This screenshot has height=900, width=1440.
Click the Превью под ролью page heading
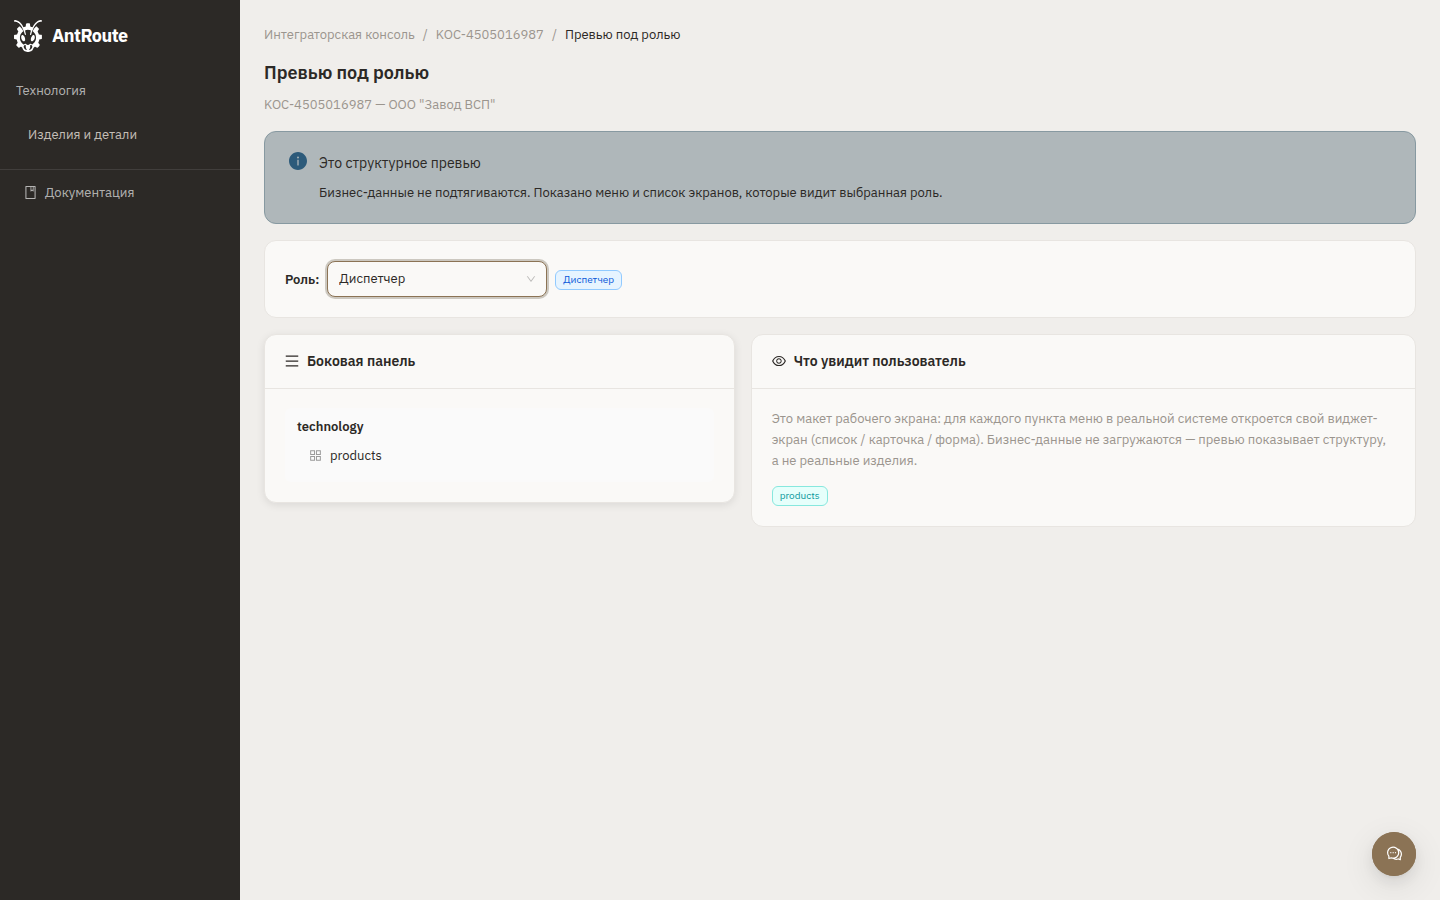[346, 73]
